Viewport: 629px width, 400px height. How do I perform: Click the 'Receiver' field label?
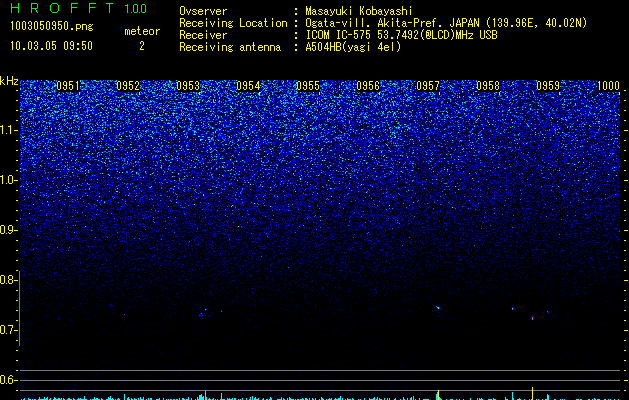[203, 35]
